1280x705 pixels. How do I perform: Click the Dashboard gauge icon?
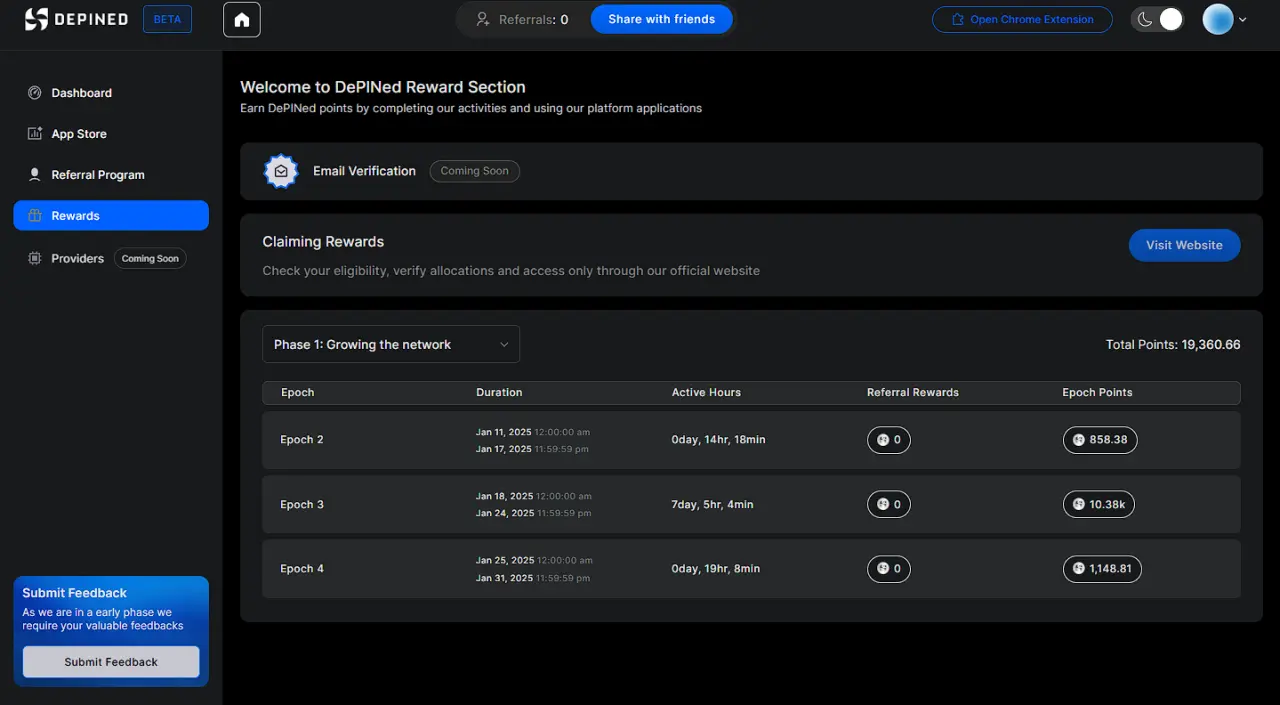click(x=35, y=93)
